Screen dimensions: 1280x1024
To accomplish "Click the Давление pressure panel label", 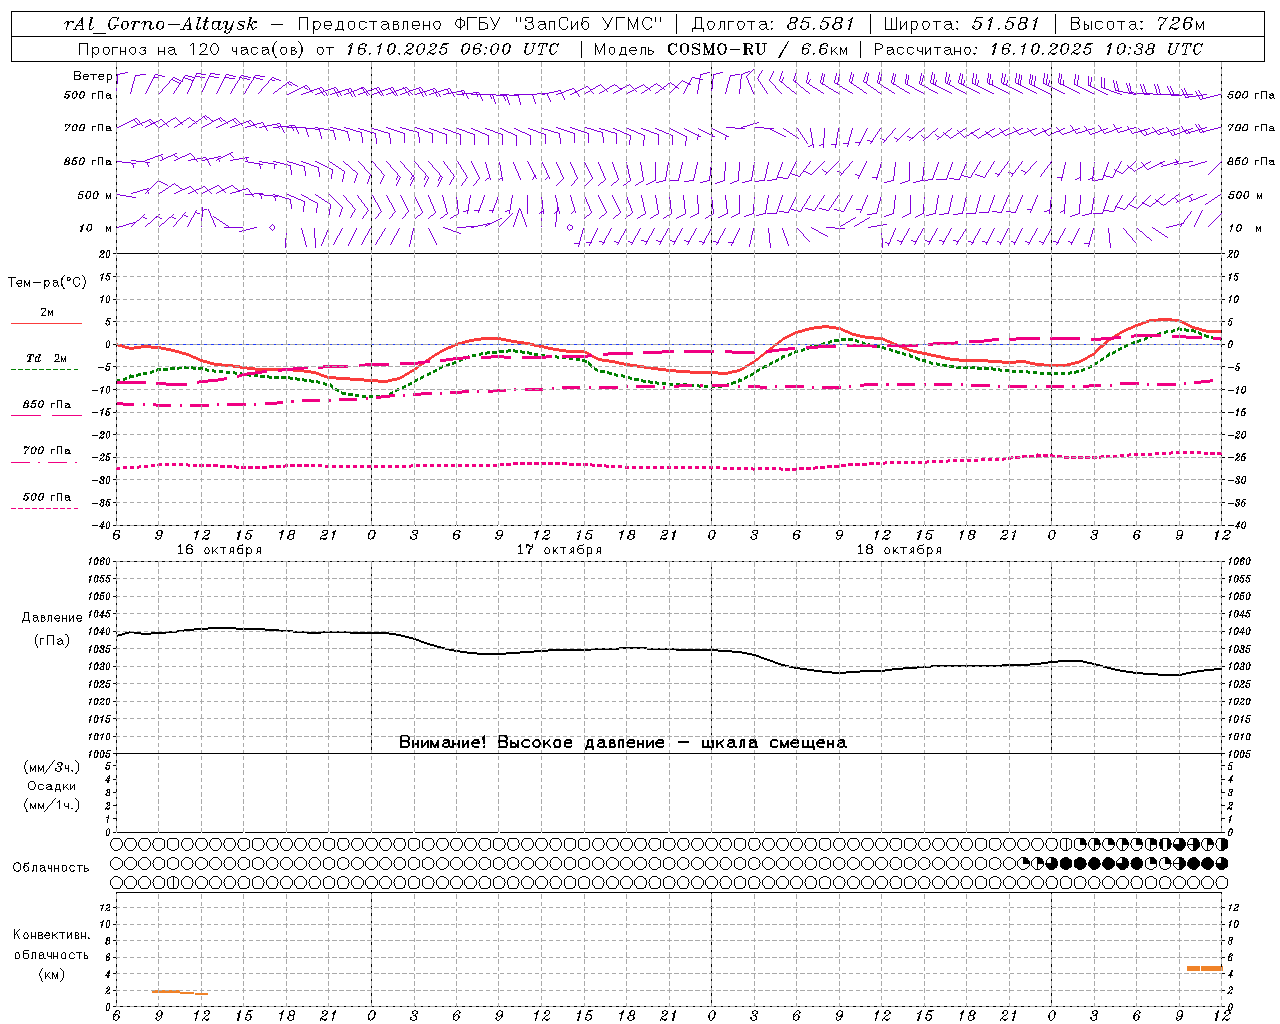I will [x=52, y=618].
